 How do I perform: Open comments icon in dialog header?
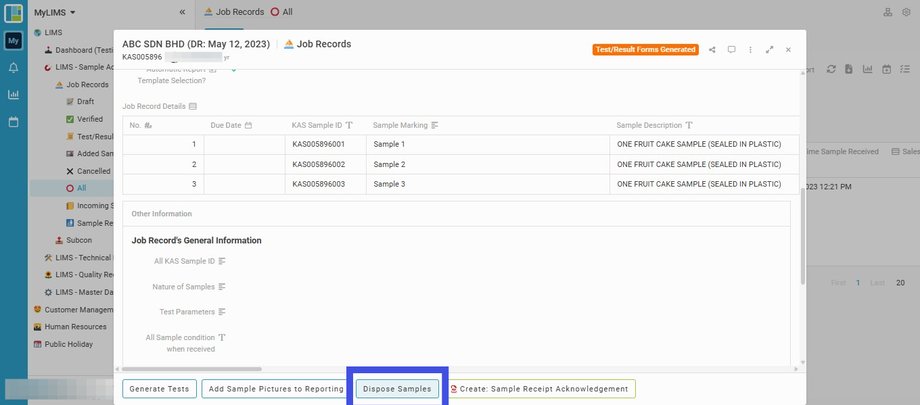point(732,50)
